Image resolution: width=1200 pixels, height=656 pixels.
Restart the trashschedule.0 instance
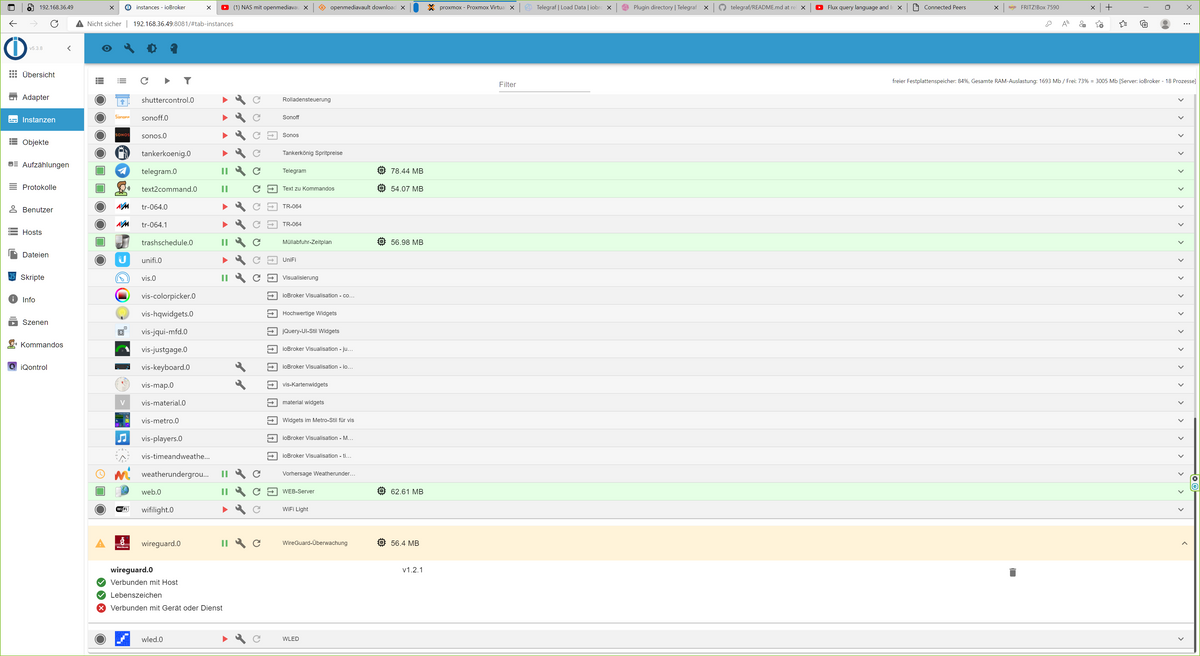click(x=257, y=242)
